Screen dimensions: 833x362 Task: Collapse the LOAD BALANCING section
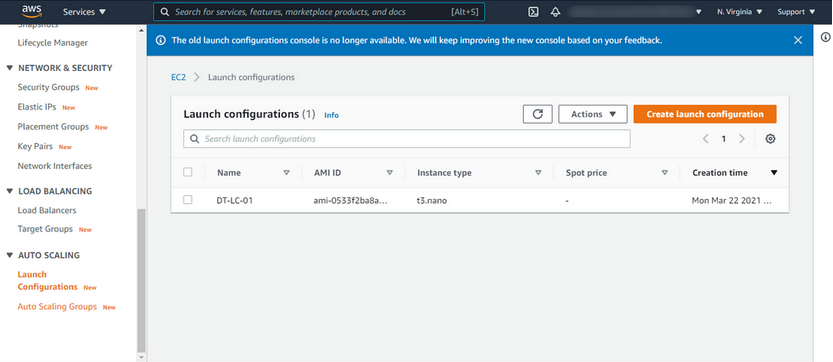coord(10,191)
